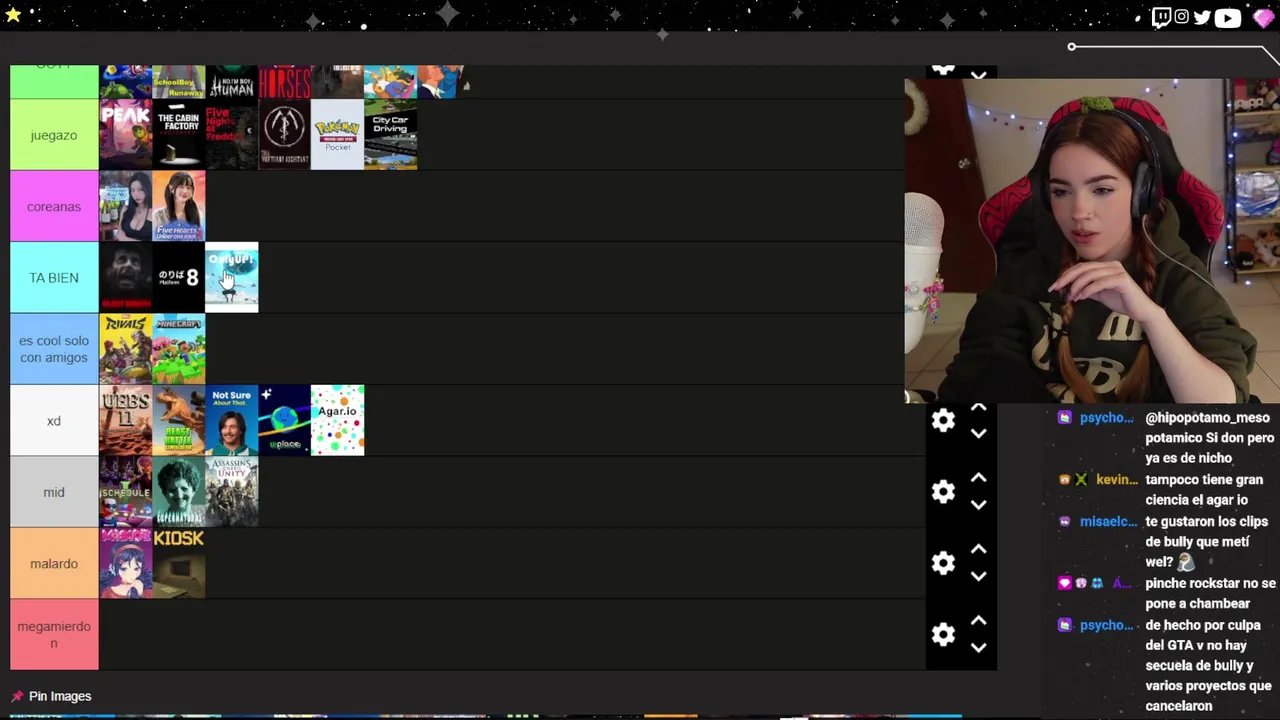Viewport: 1280px width, 720px height.
Task: Select the KIOSK game tile
Action: tap(178, 563)
